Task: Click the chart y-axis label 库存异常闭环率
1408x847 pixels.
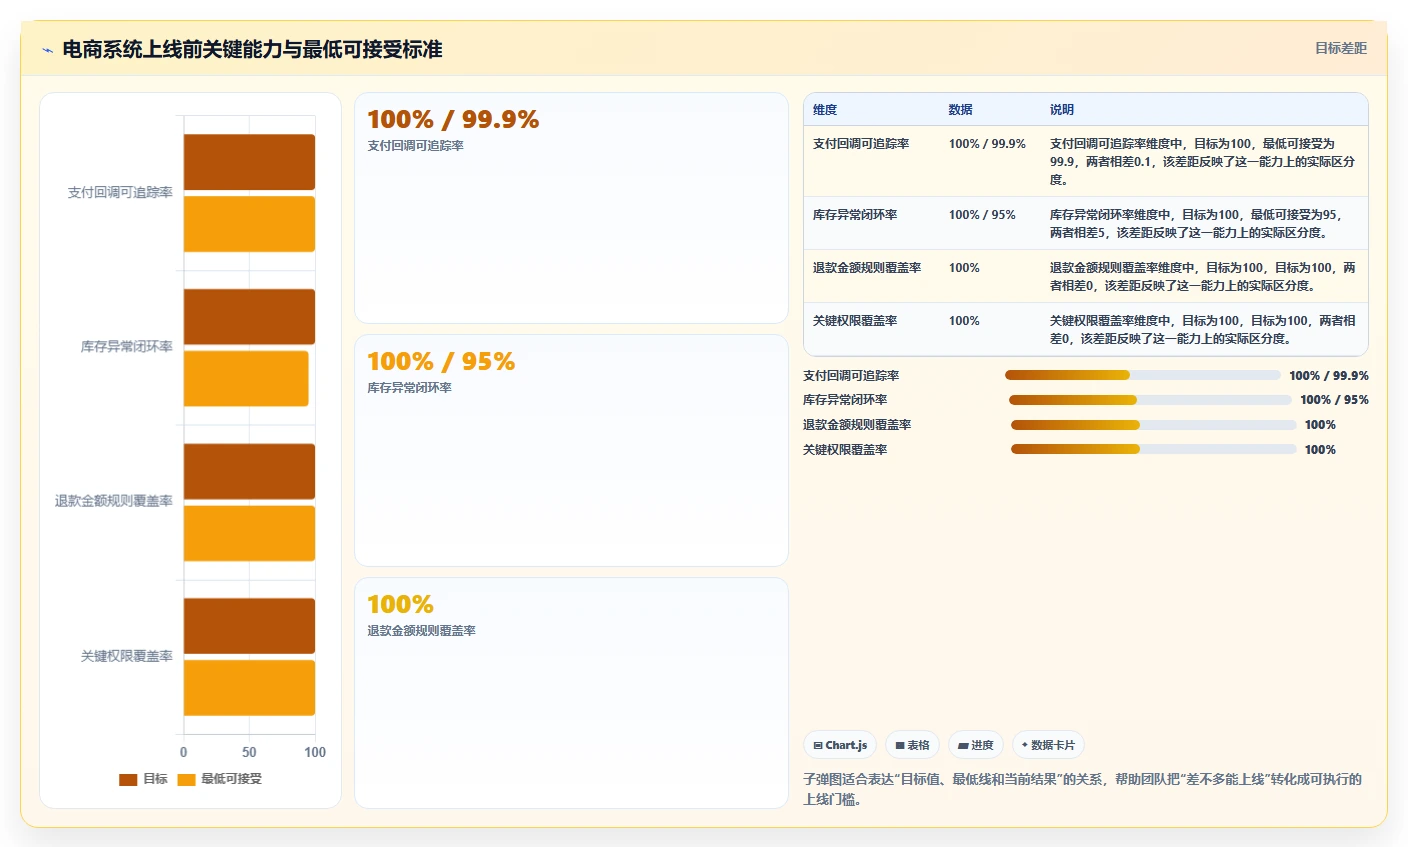Action: click(x=127, y=347)
